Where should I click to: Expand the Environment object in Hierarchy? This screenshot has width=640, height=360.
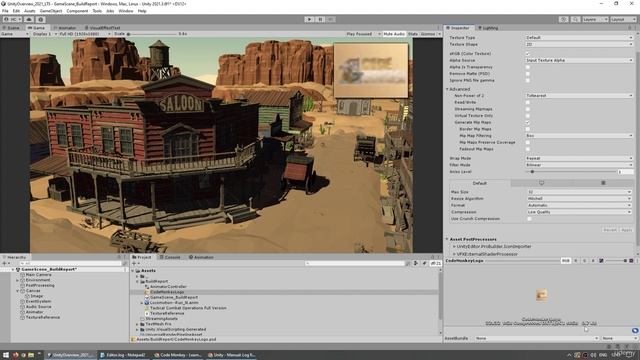(x=18, y=280)
